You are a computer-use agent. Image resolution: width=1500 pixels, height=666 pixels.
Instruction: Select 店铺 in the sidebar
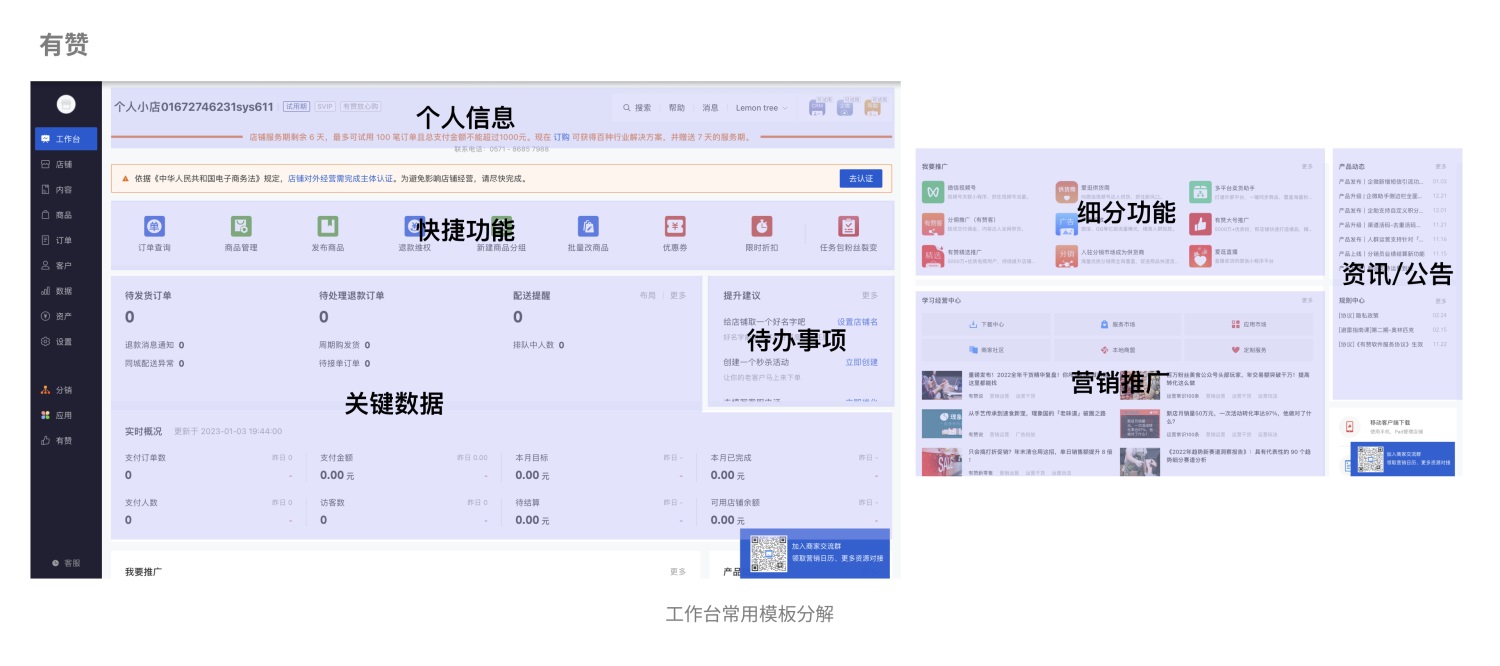[x=56, y=164]
